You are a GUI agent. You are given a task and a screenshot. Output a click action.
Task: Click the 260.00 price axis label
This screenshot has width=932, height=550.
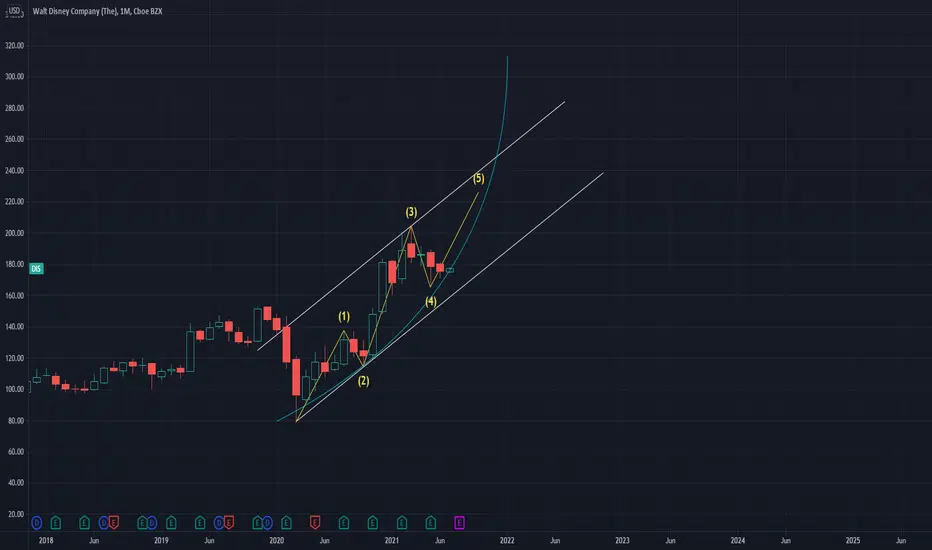pyautogui.click(x=15, y=139)
